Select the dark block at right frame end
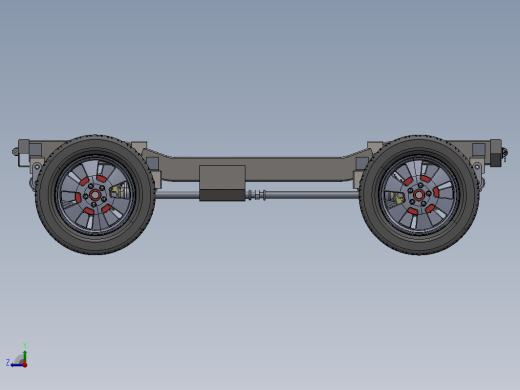Image resolution: width=520 pixels, height=390 pixels. pos(496,159)
